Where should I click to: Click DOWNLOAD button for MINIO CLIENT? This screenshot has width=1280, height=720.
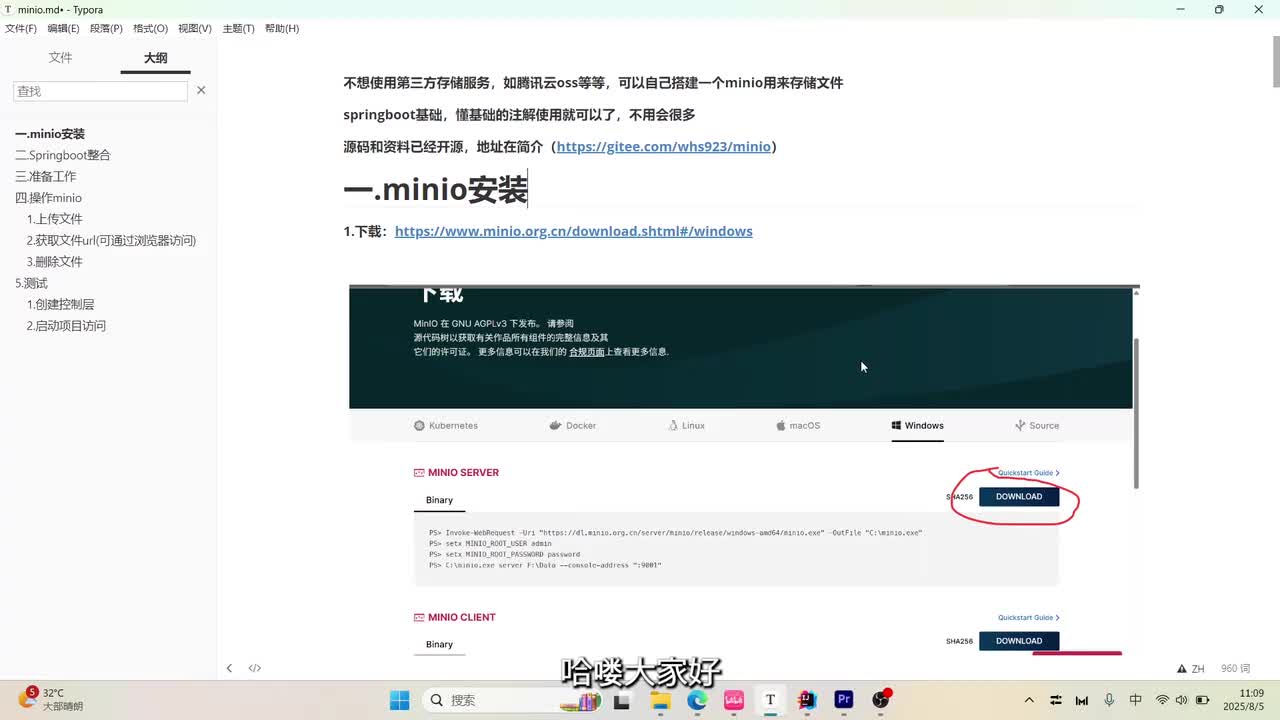pyautogui.click(x=1019, y=641)
